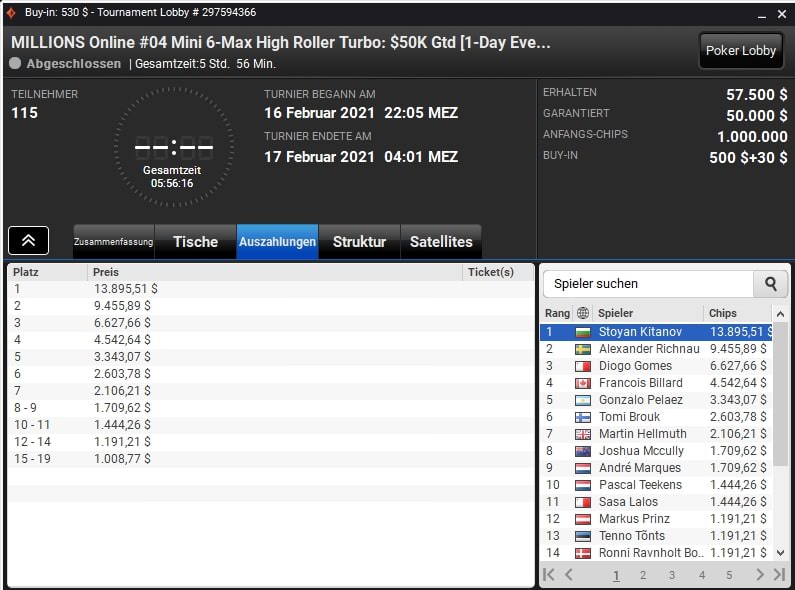
Task: Click player list scrollbar down arrow
Action: pos(780,552)
